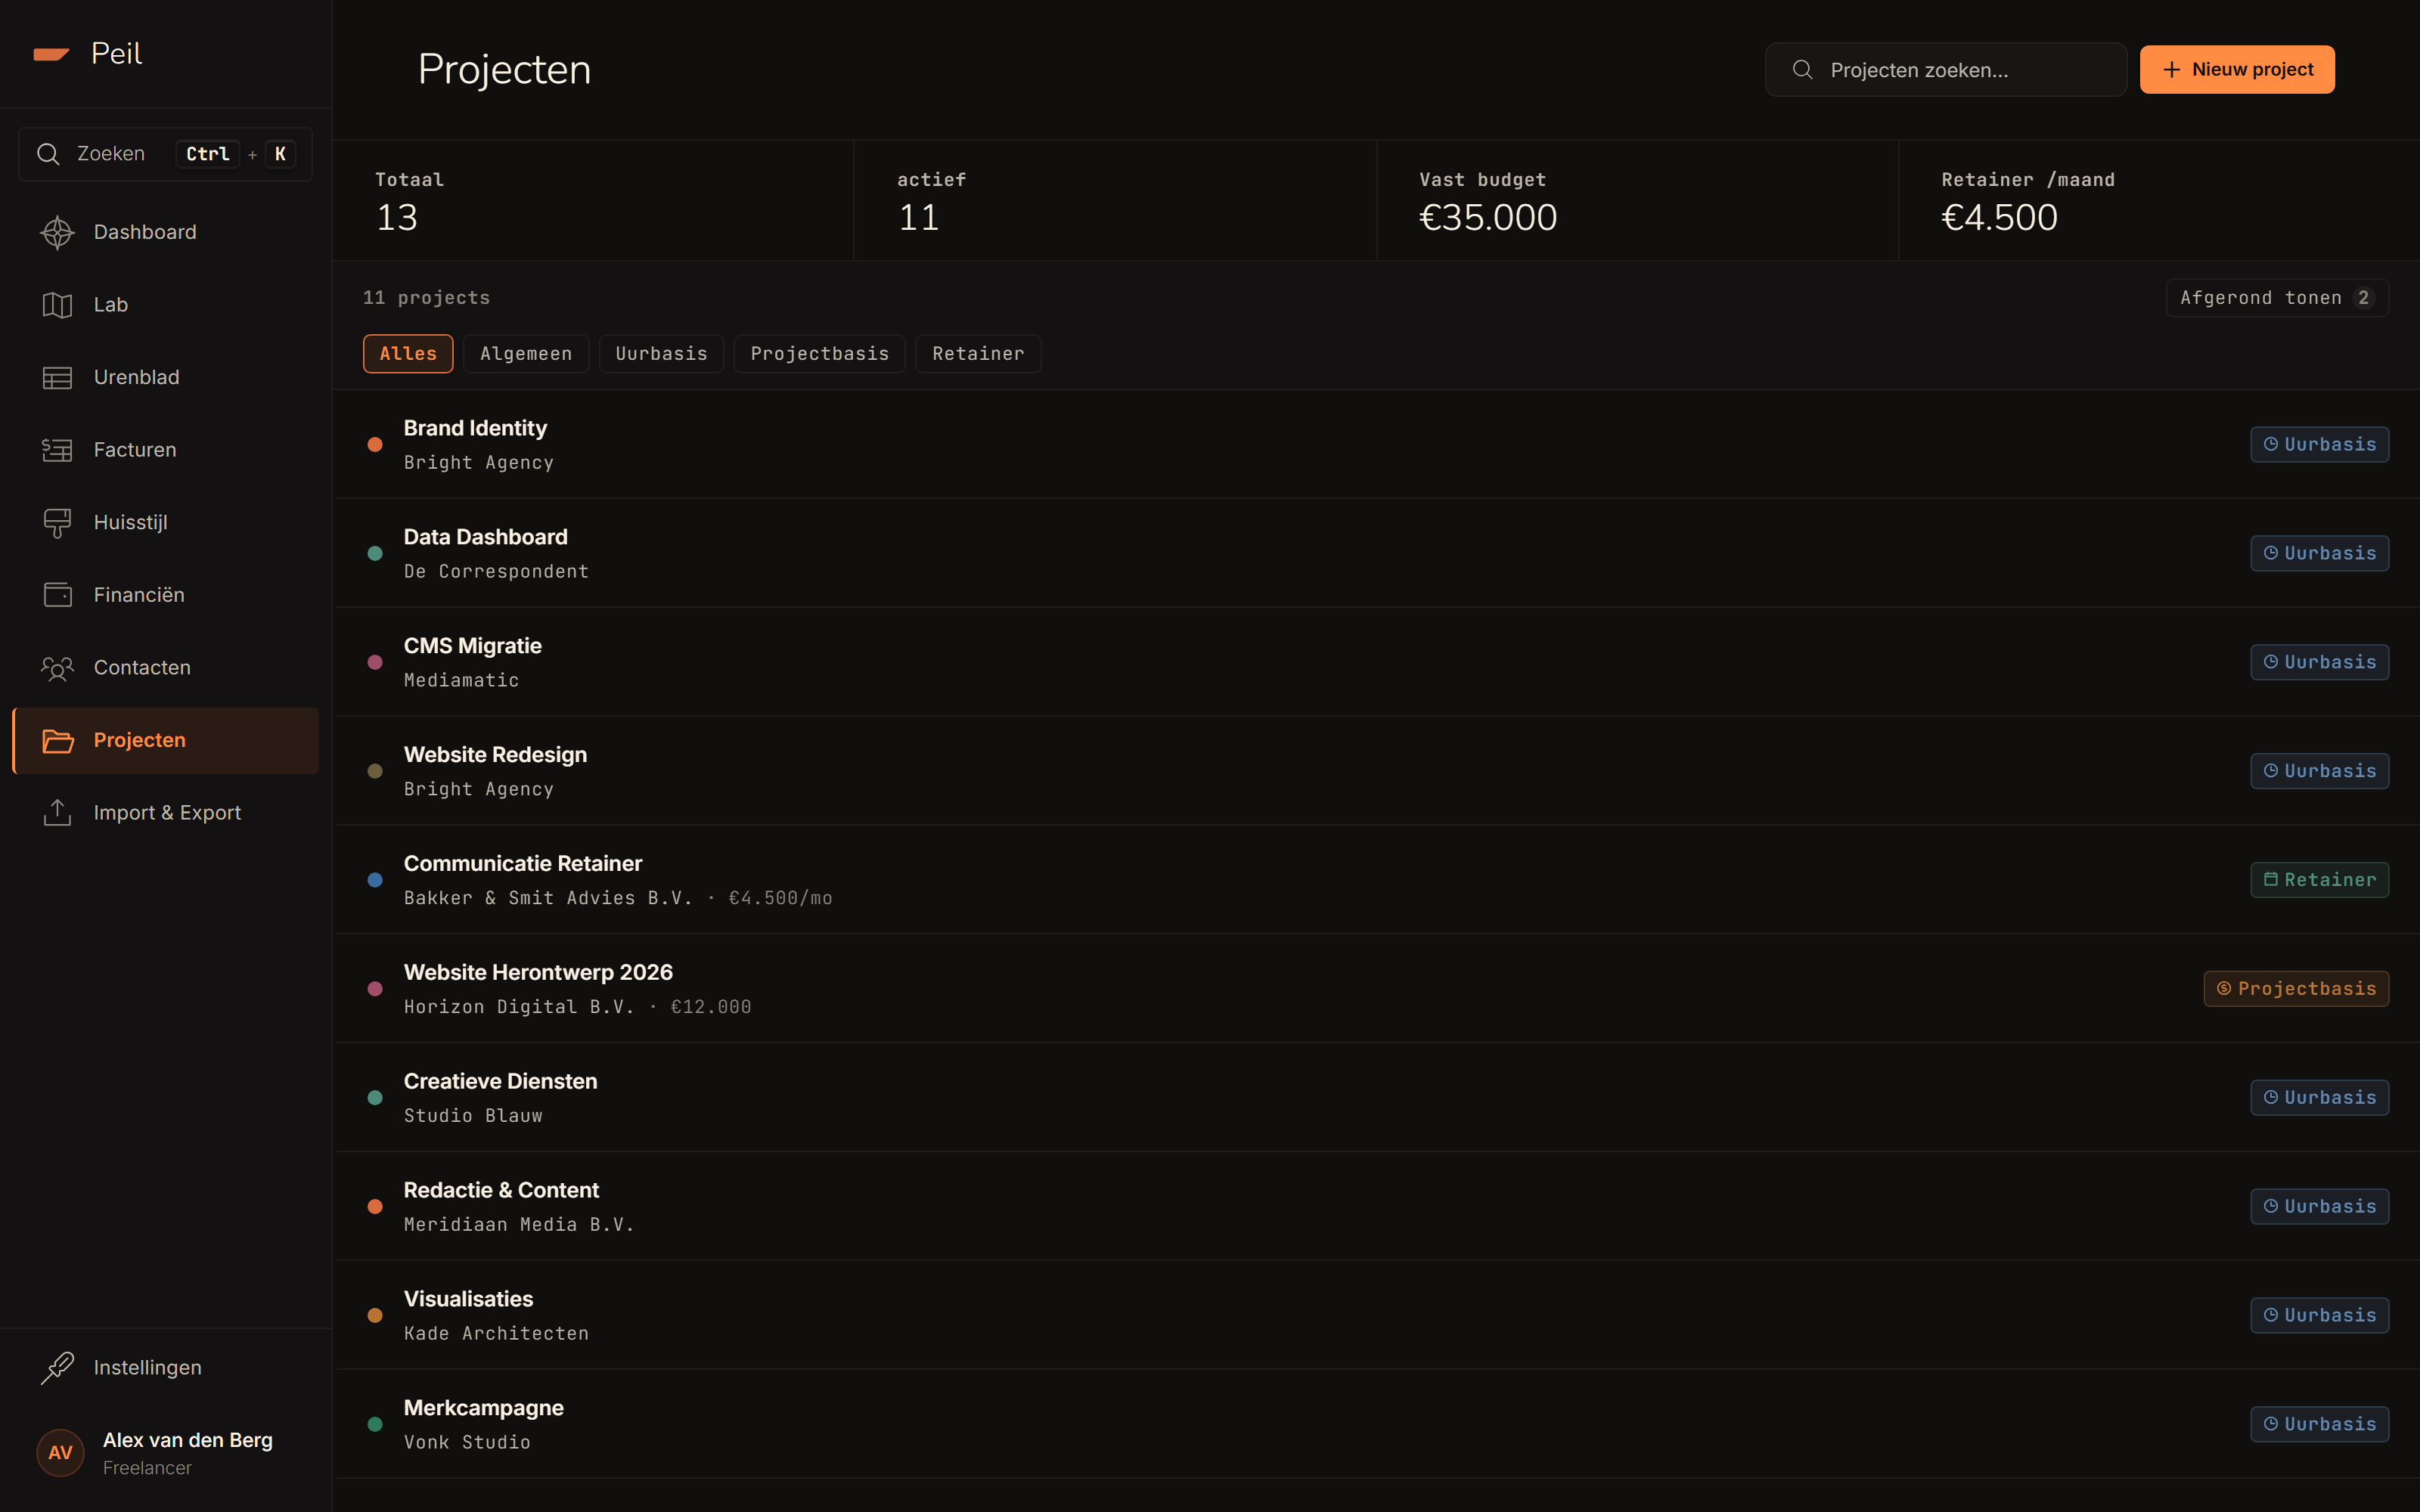Open Website Redesign project row
Image resolution: width=2420 pixels, height=1512 pixels.
(1376, 771)
